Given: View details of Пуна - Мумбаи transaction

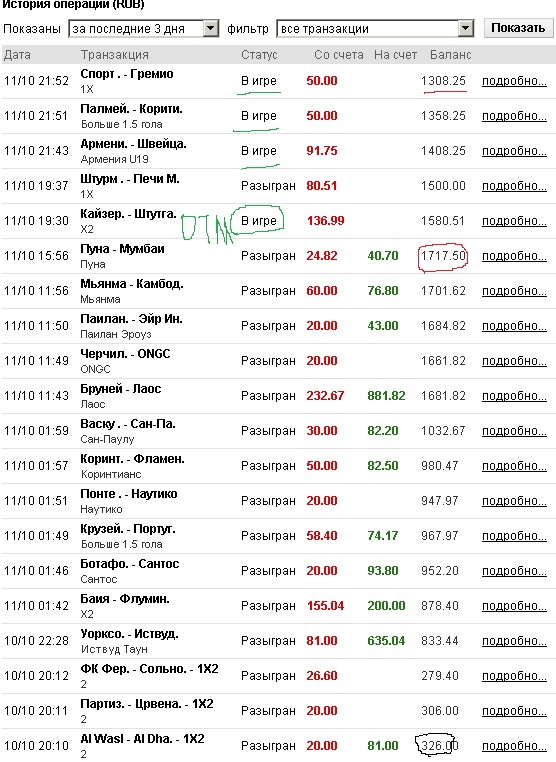Looking at the screenshot, I should coord(514,256).
